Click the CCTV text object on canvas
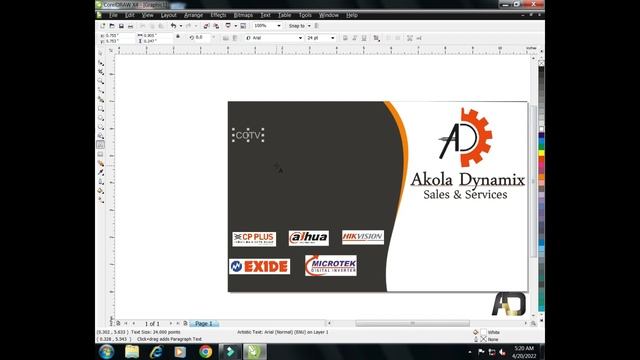Screen dimensions: 640x360 (x=248, y=136)
